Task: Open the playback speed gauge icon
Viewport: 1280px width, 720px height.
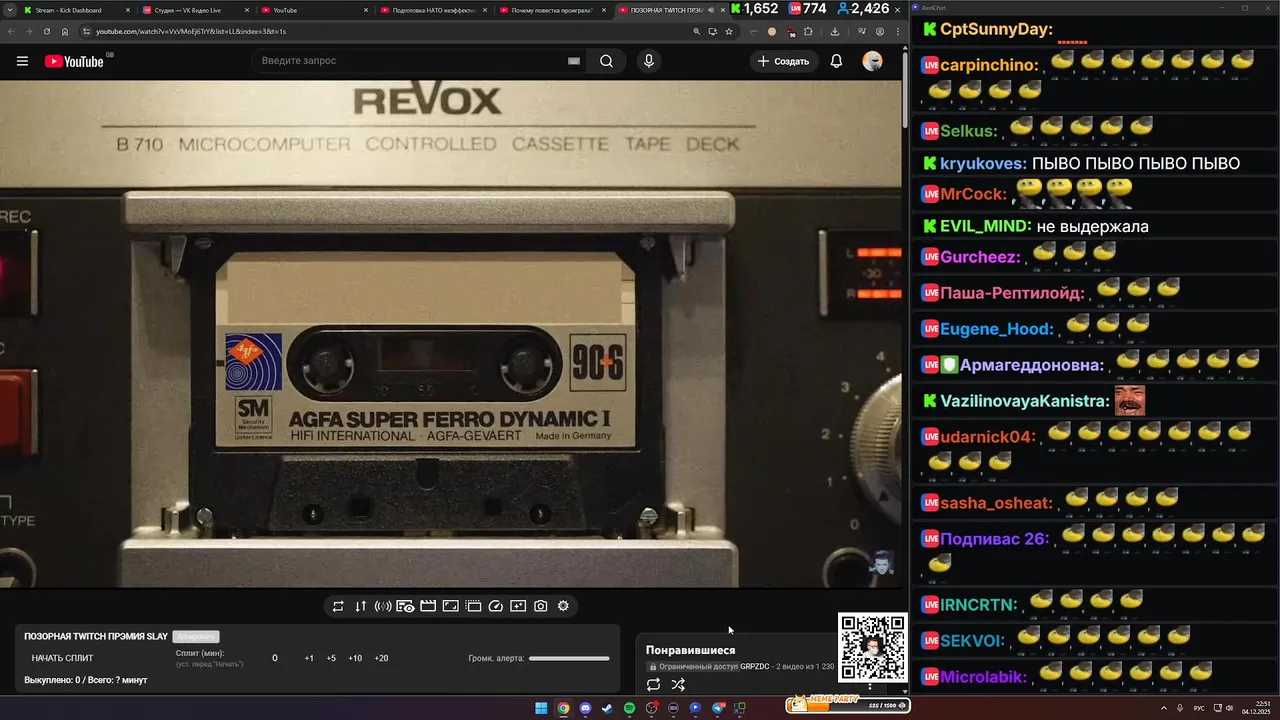Action: tap(496, 606)
